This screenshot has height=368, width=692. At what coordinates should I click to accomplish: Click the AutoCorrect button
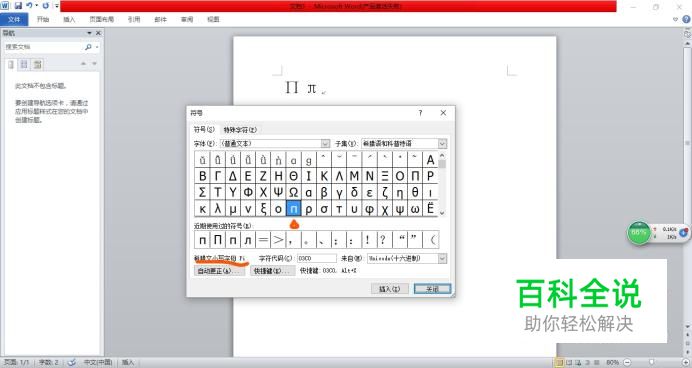[x=219, y=270]
